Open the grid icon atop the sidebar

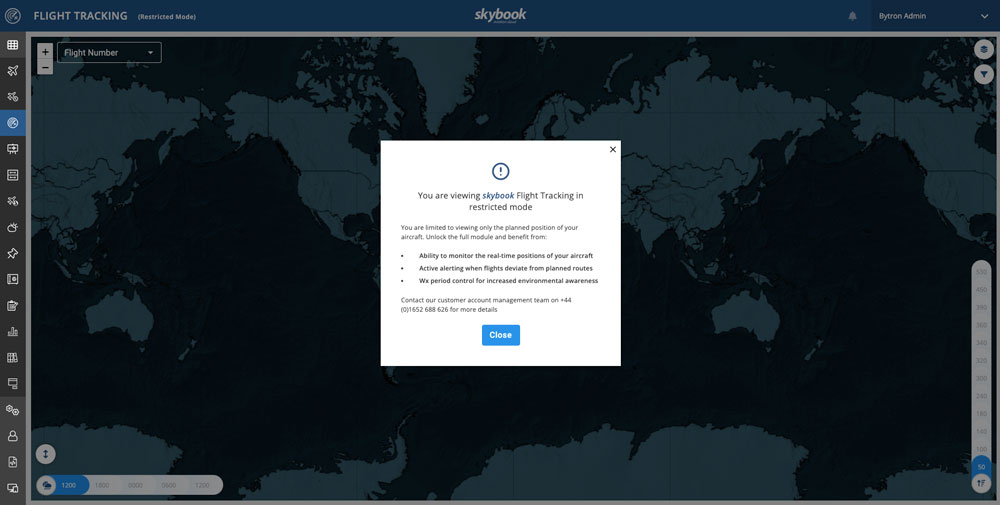click(x=13, y=45)
